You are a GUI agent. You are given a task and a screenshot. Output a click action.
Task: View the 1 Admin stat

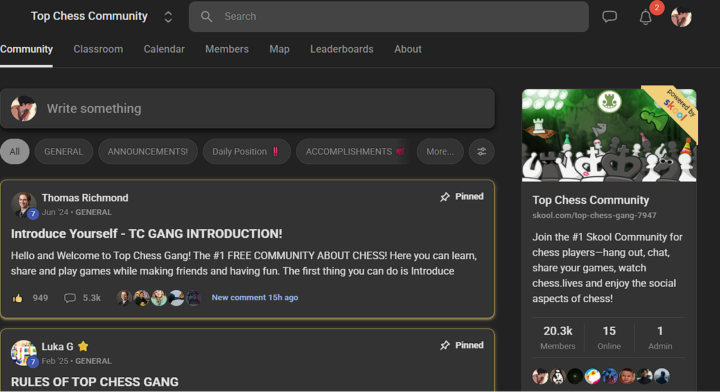(x=660, y=337)
